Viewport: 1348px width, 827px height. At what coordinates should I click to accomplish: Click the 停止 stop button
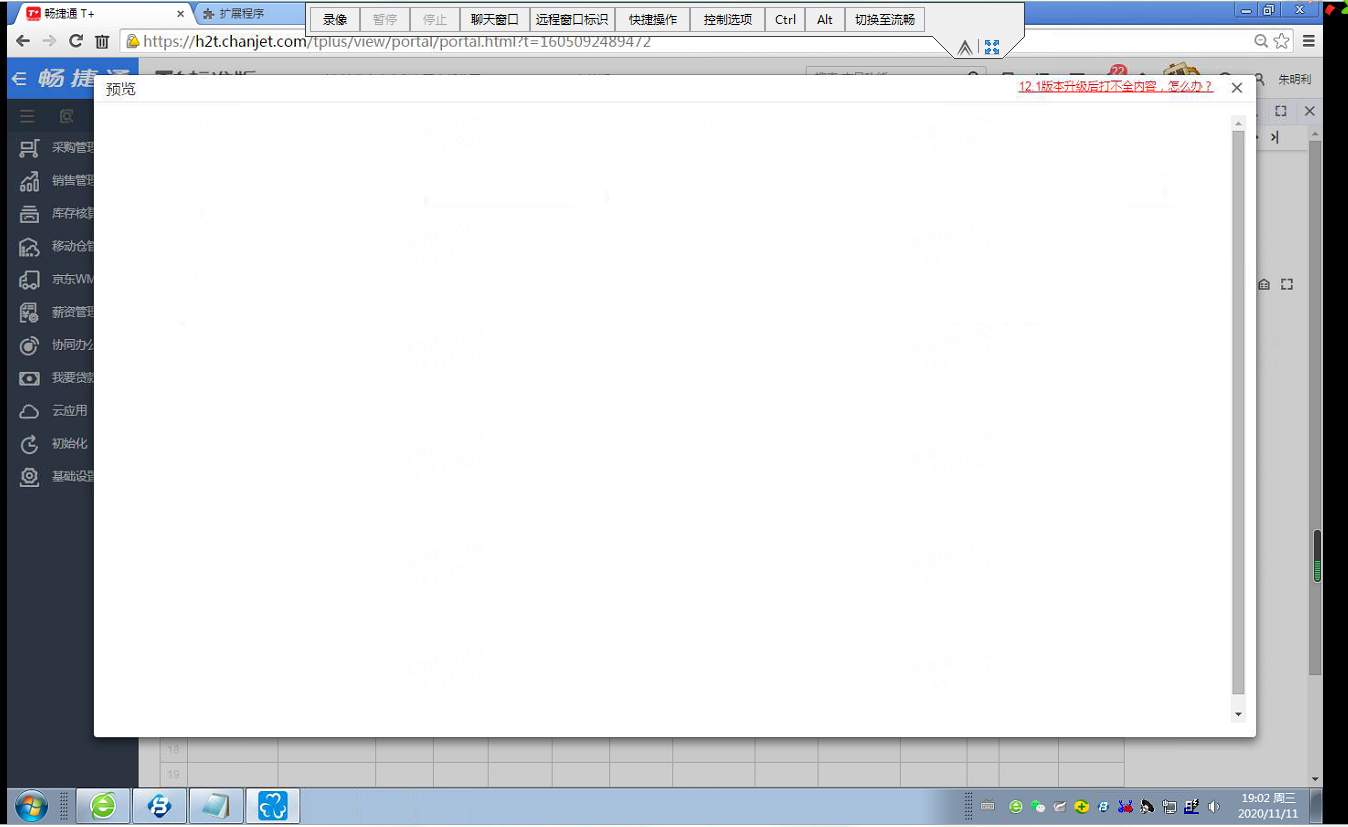point(435,20)
